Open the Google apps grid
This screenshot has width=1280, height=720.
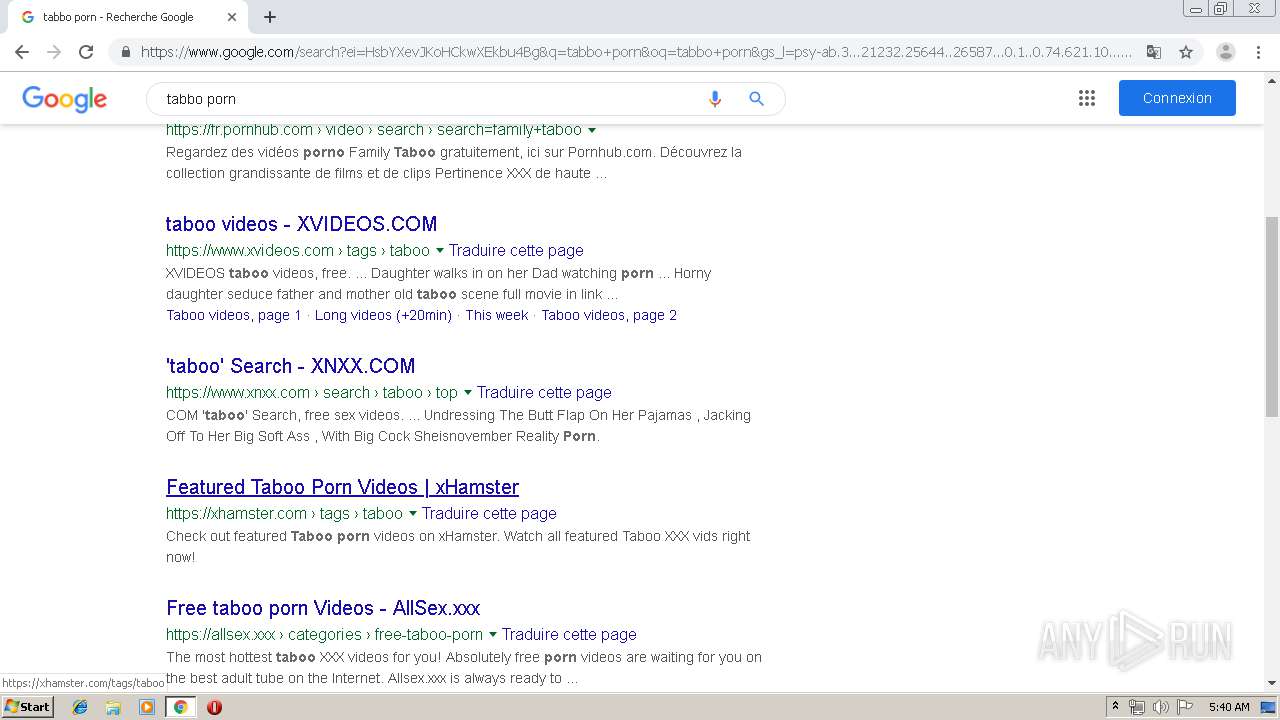(1087, 98)
